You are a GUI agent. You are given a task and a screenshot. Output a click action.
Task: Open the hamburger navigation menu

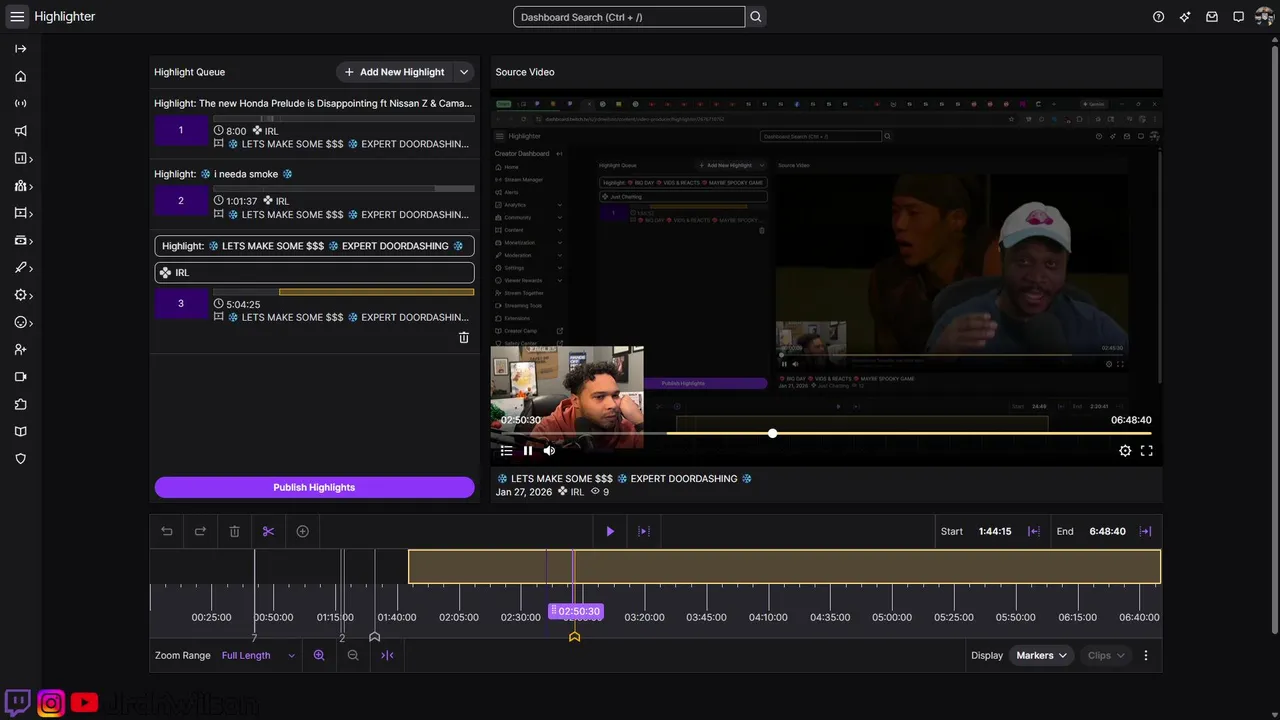[x=17, y=16]
